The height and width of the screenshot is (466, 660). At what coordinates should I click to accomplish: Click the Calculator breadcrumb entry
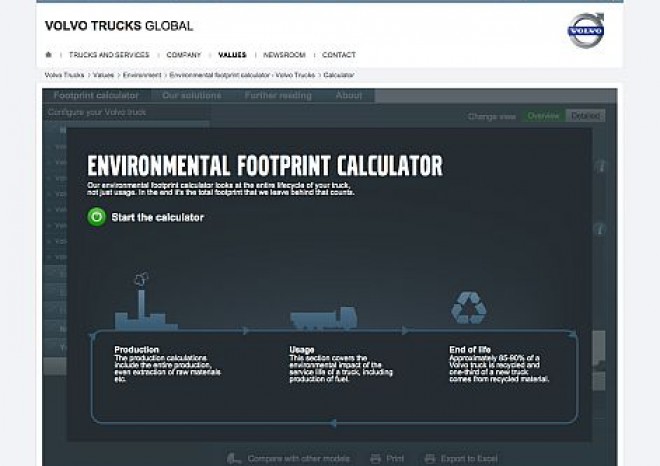coord(339,75)
